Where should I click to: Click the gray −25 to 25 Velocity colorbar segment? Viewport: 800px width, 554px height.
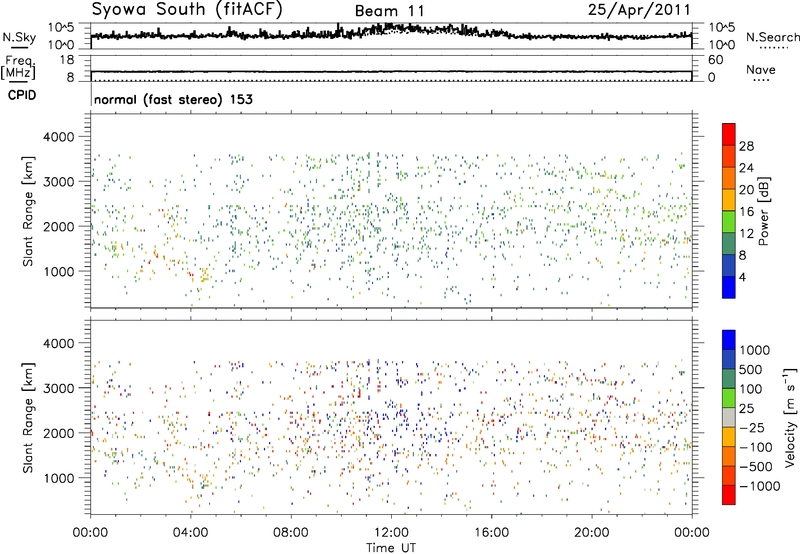pos(729,418)
